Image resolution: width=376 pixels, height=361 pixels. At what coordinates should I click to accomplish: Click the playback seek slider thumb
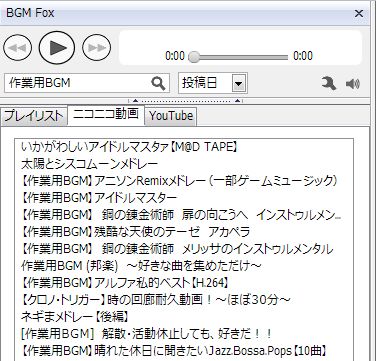[x=194, y=57]
